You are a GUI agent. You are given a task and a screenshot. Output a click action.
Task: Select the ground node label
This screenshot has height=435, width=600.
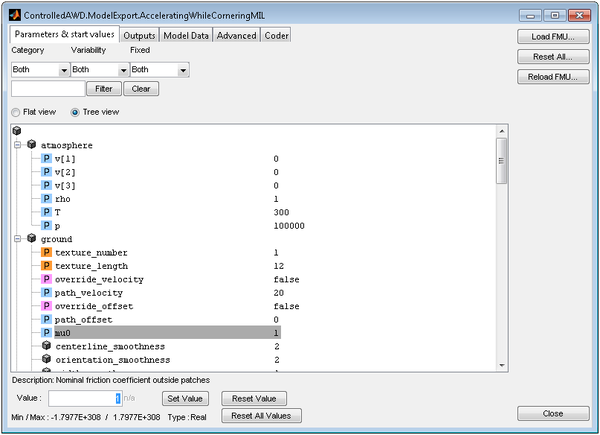pyautogui.click(x=56, y=239)
